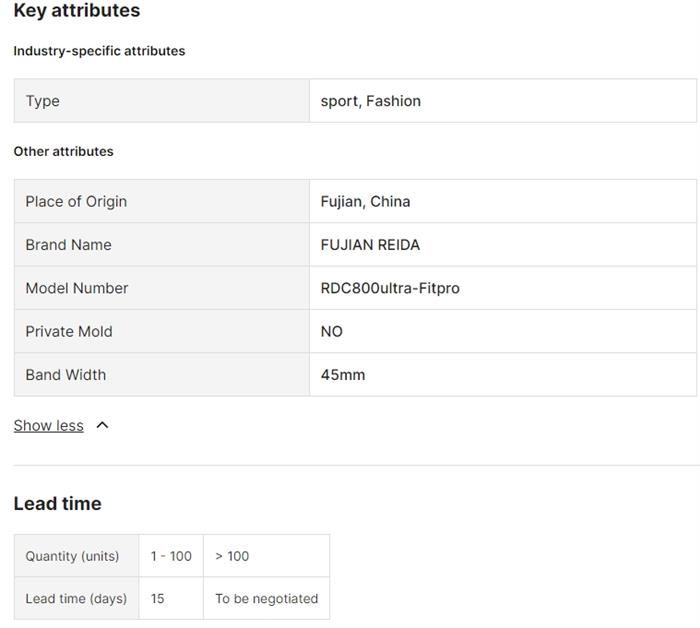Click the 45mm band width value

[x=343, y=375]
